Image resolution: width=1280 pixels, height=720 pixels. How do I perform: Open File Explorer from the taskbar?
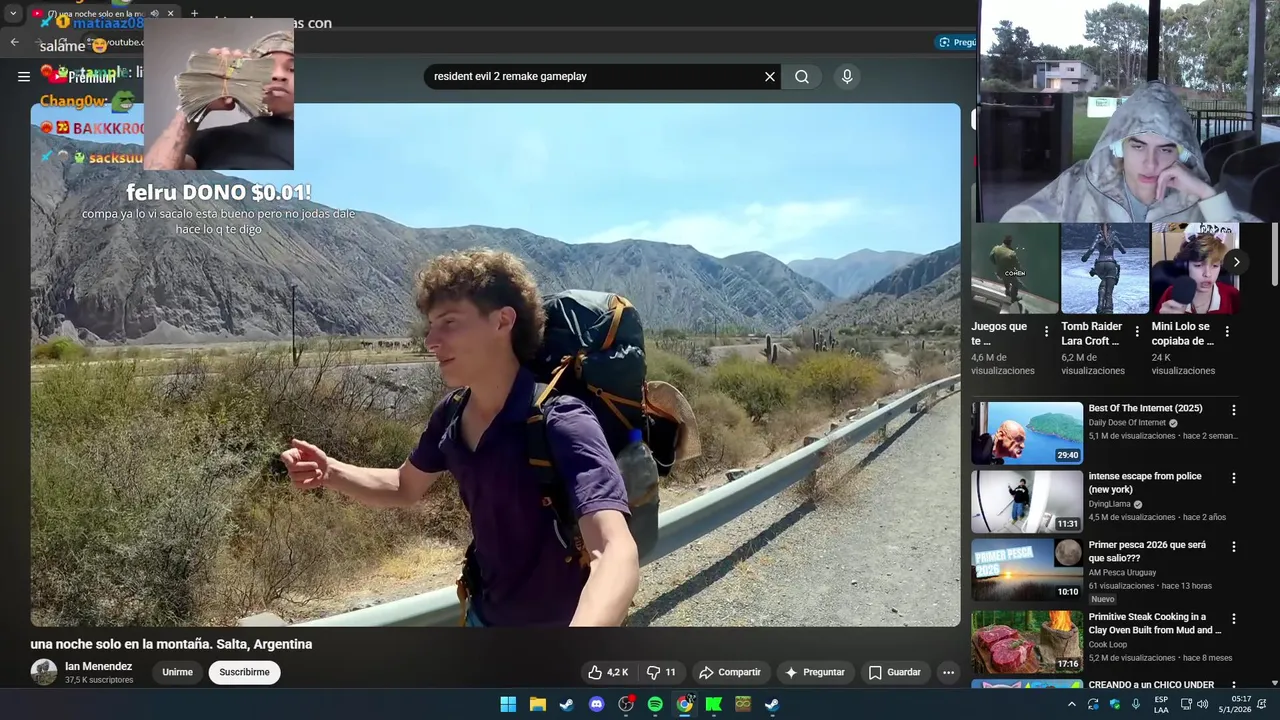(537, 704)
